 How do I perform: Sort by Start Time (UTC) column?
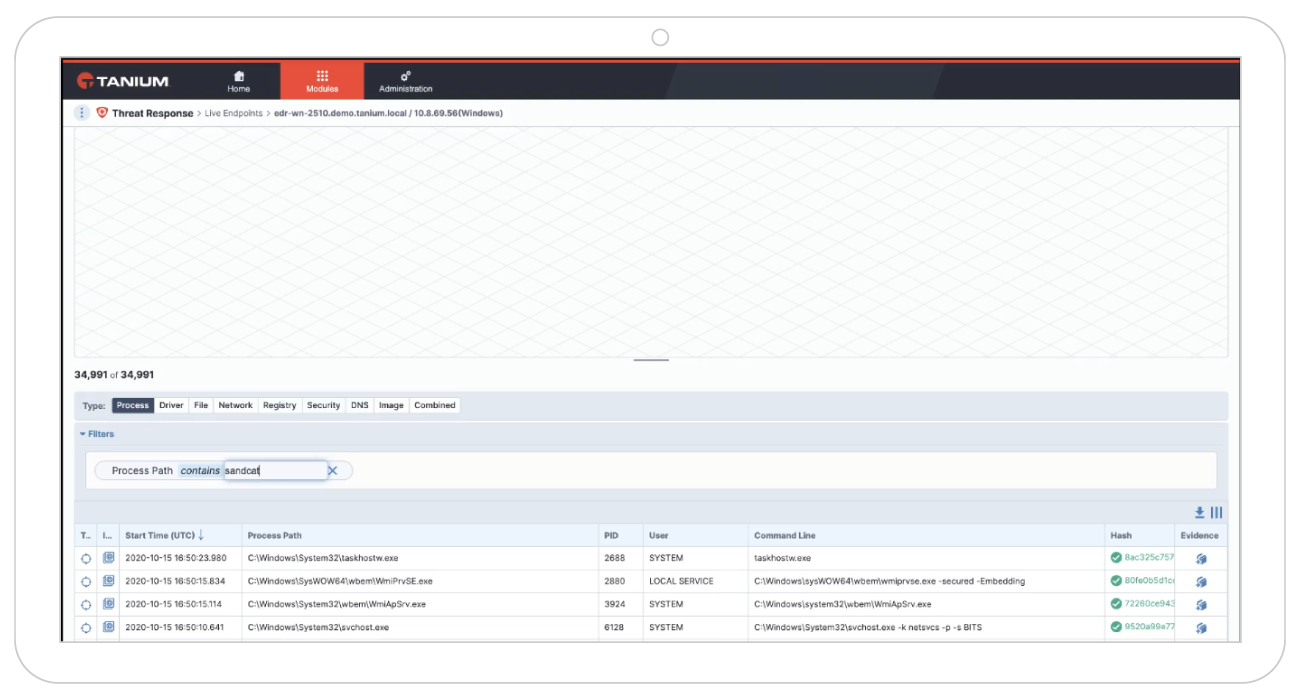[180, 535]
